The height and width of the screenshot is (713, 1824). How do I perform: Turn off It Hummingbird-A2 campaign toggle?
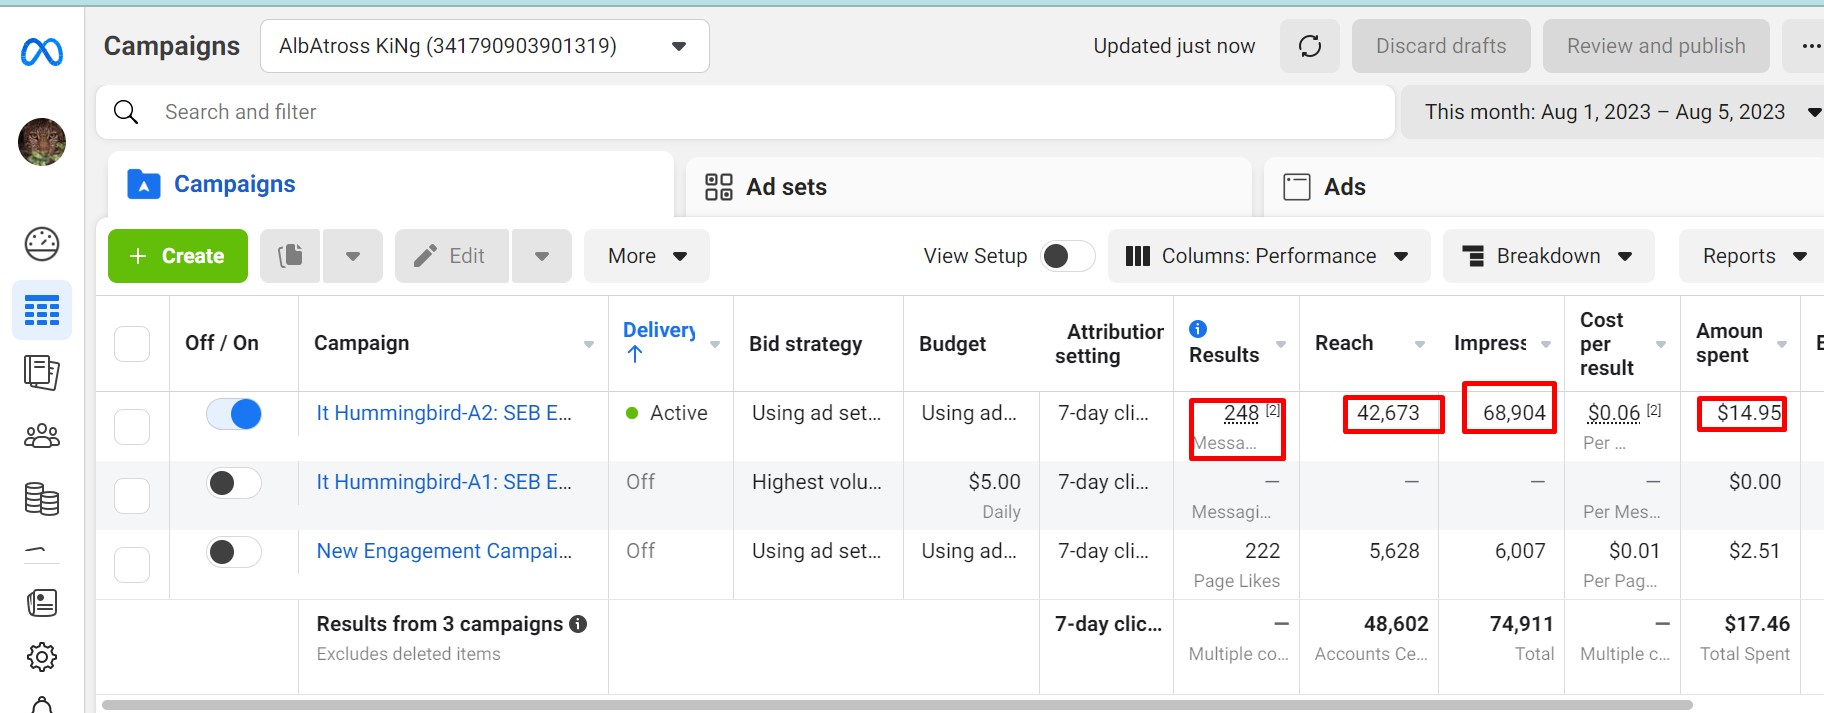(x=234, y=414)
